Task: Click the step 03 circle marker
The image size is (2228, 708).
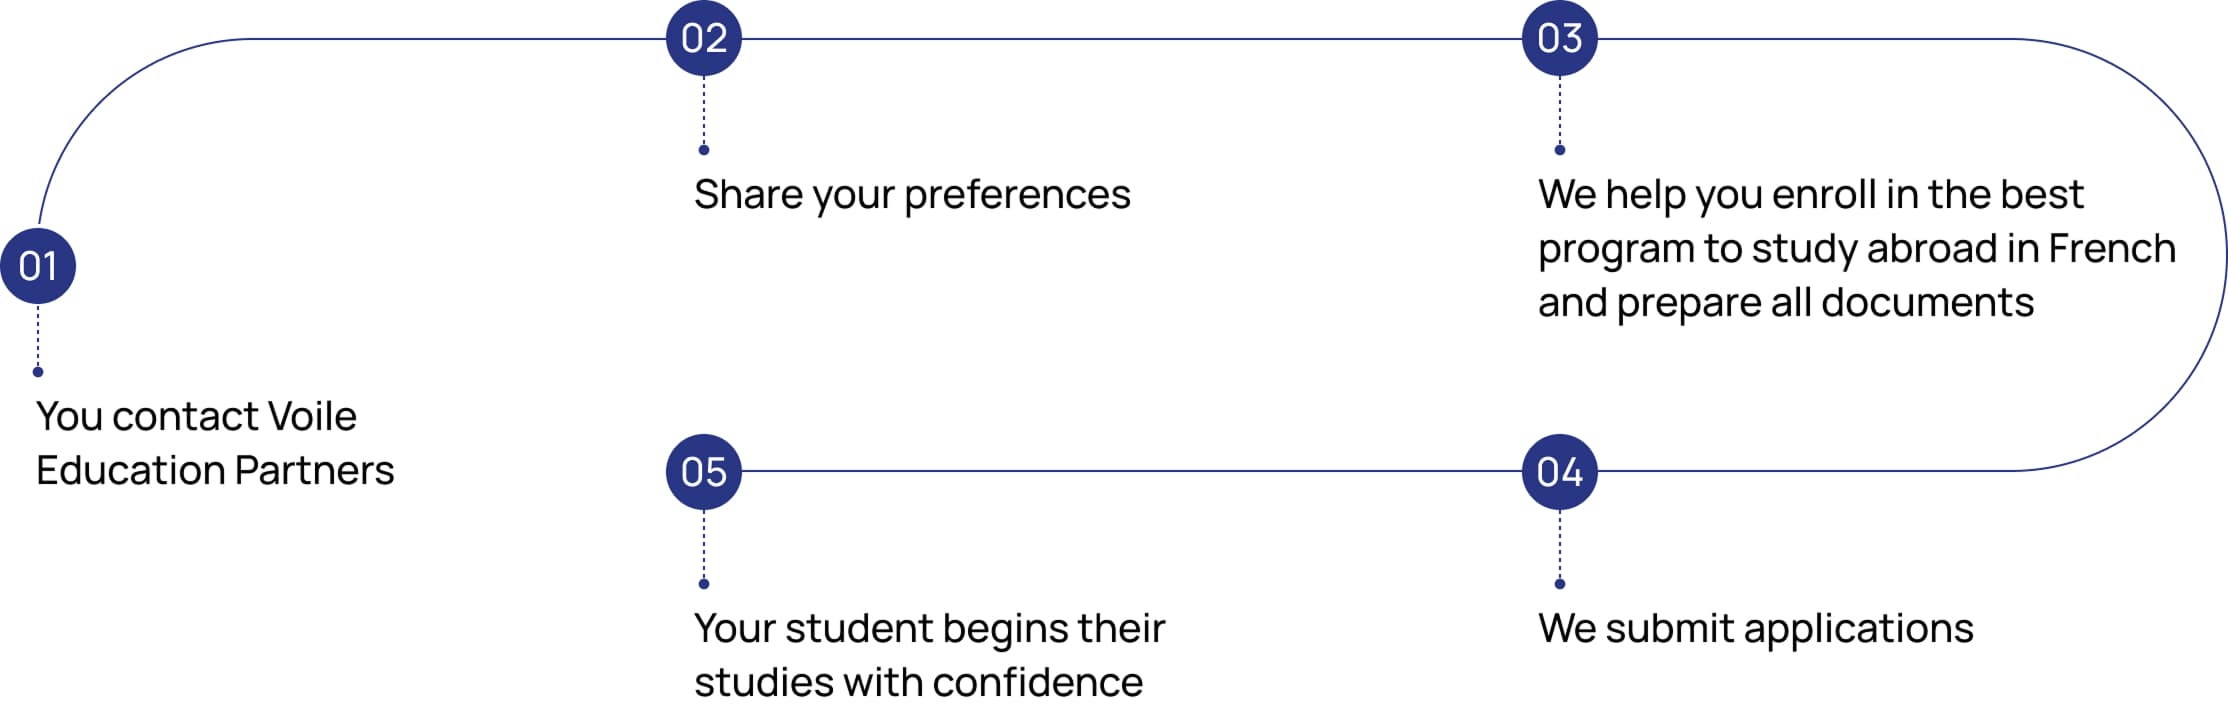Action: (x=1560, y=39)
